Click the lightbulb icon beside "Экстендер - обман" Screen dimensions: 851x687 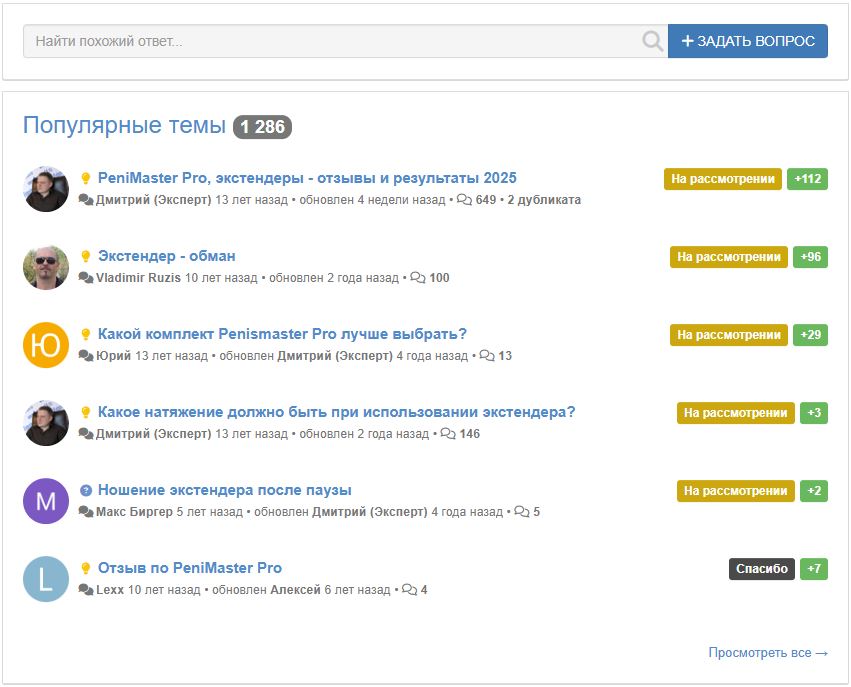(x=86, y=257)
